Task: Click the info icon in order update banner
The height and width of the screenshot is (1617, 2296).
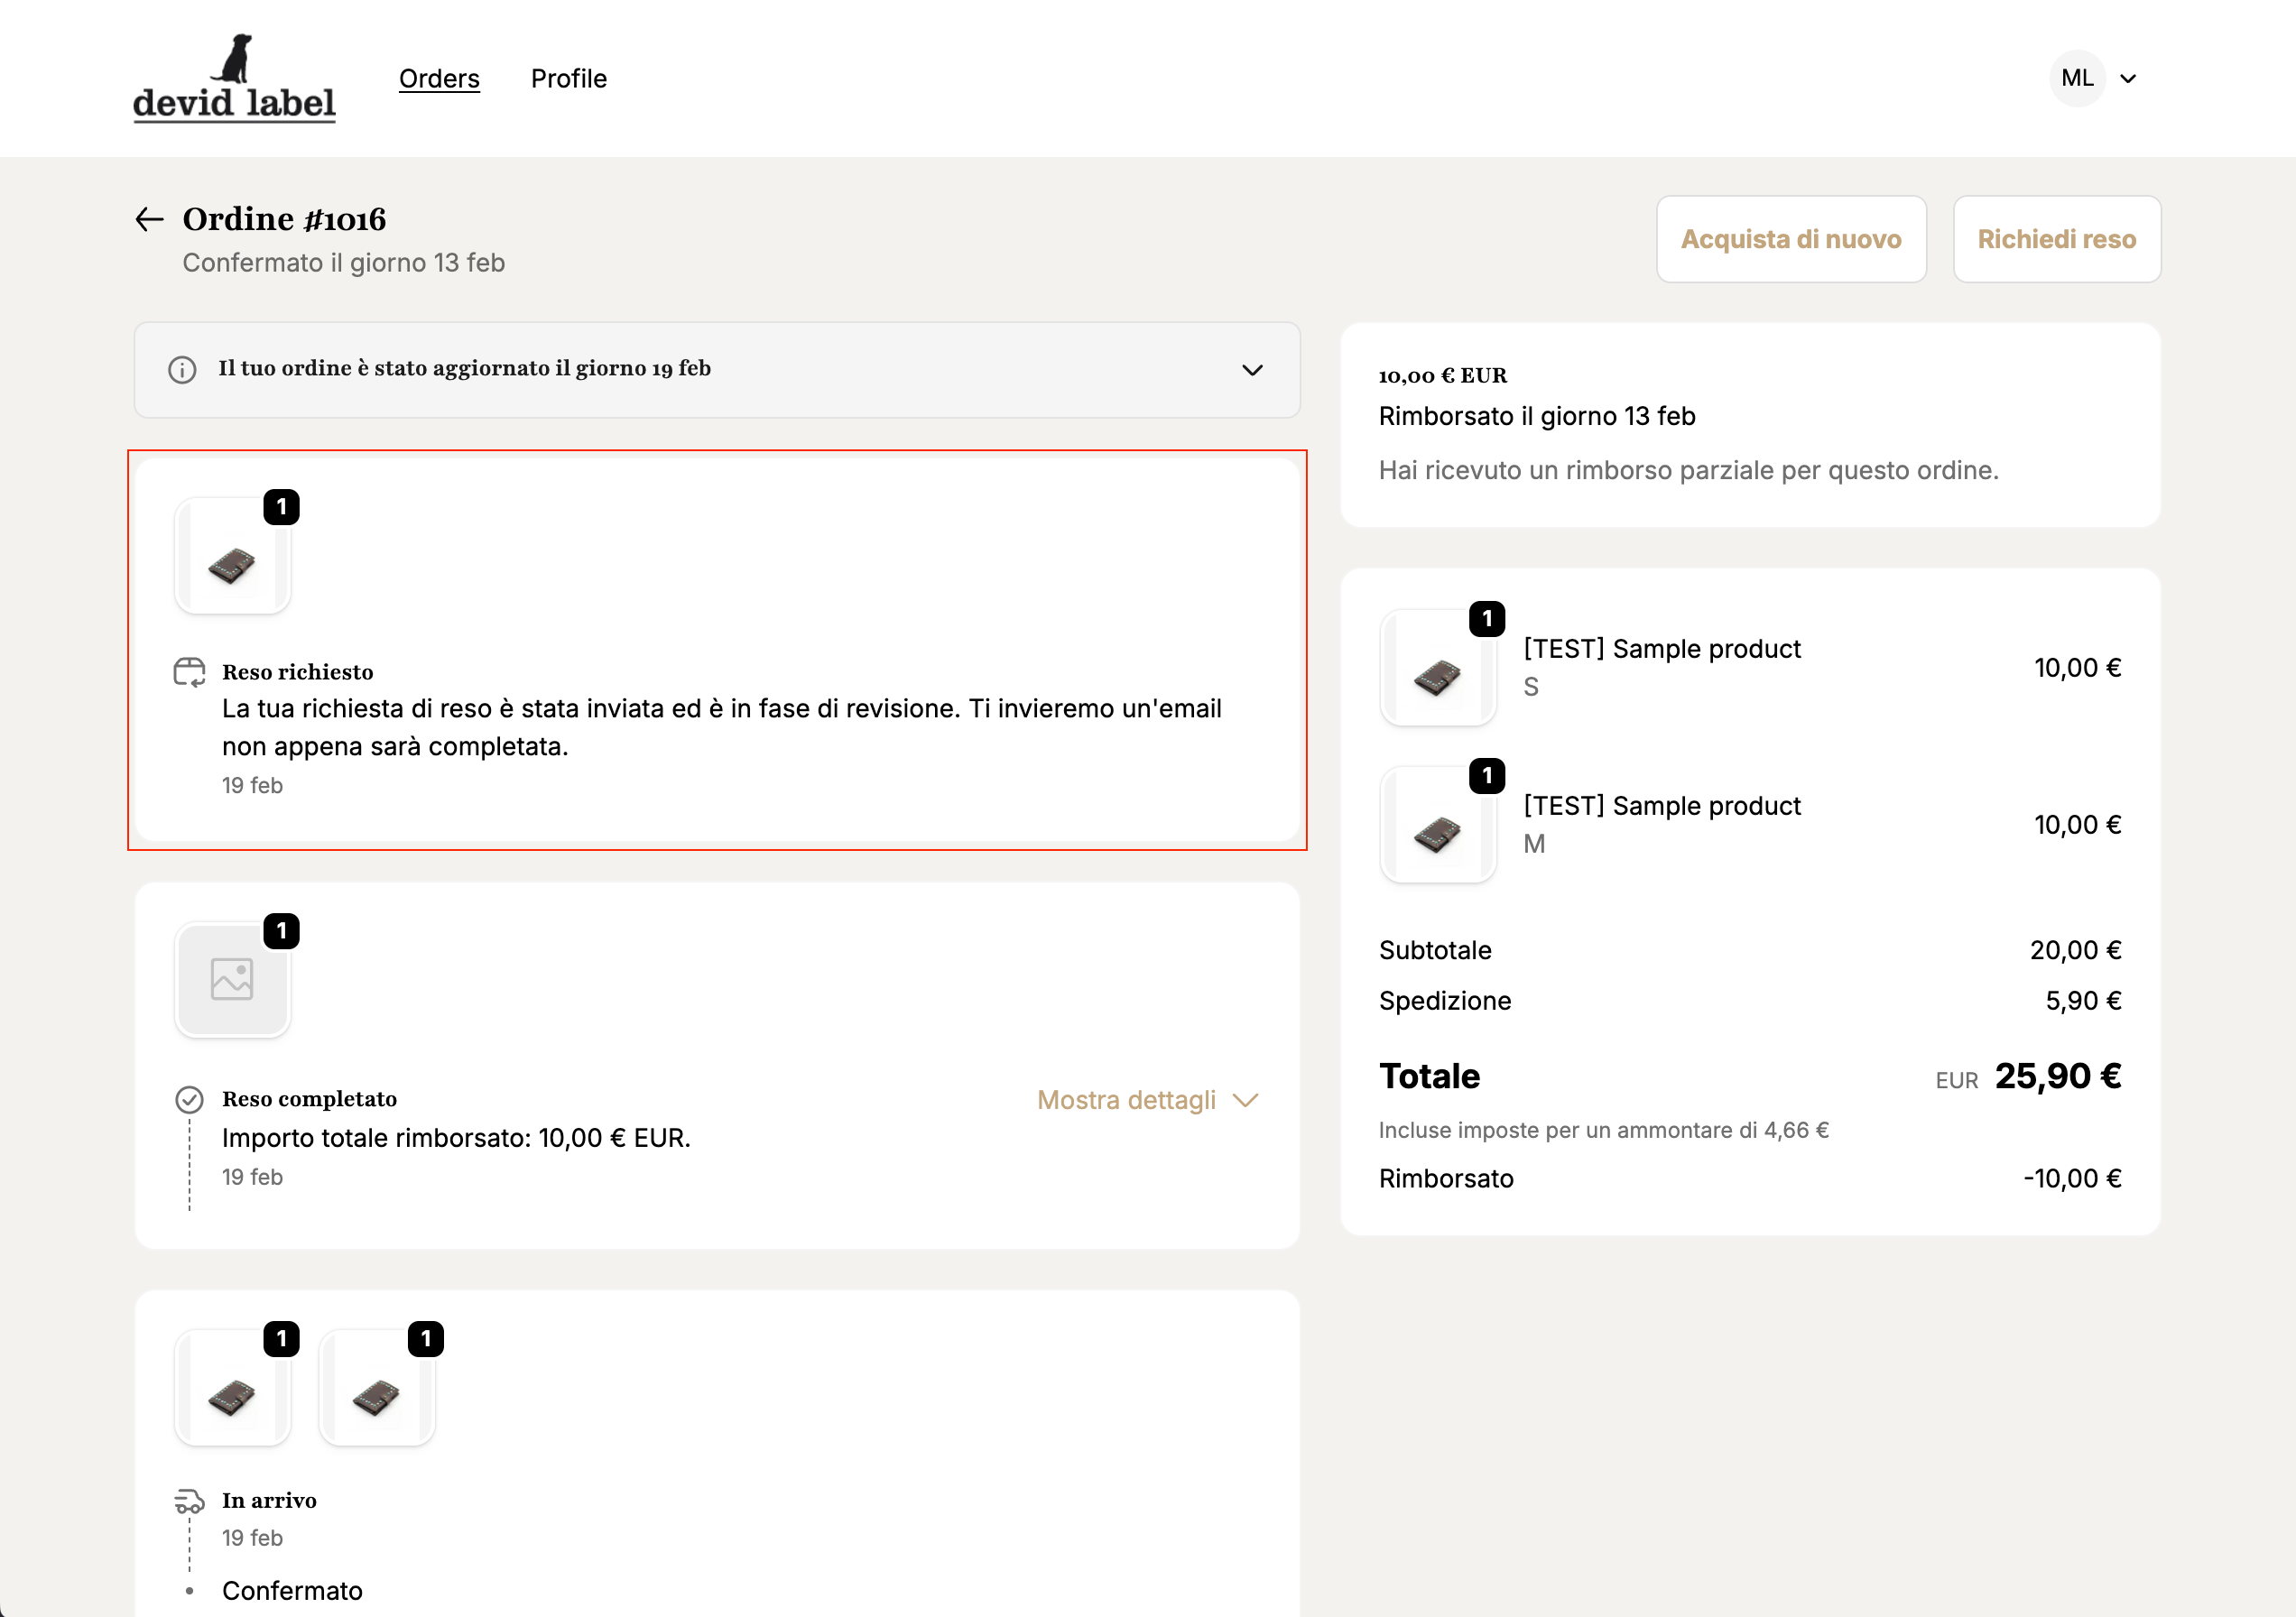Action: click(x=182, y=370)
